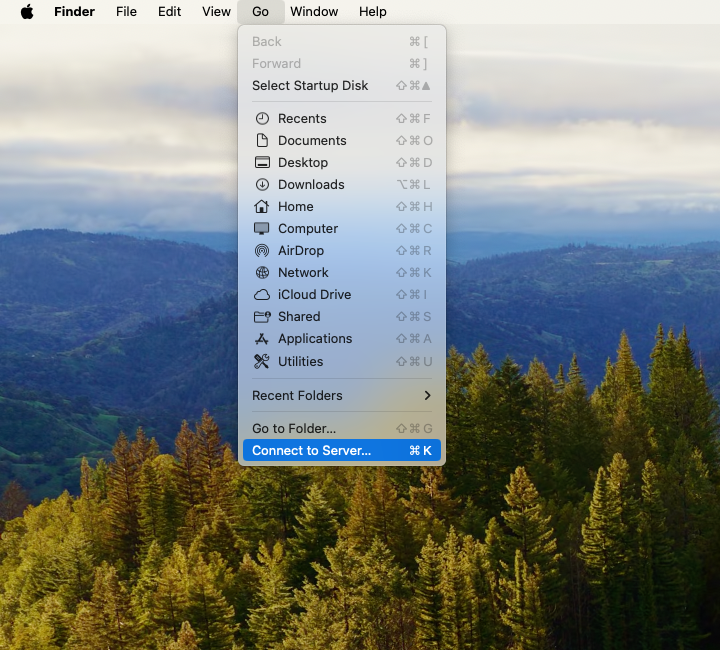Open the File menu

126,12
